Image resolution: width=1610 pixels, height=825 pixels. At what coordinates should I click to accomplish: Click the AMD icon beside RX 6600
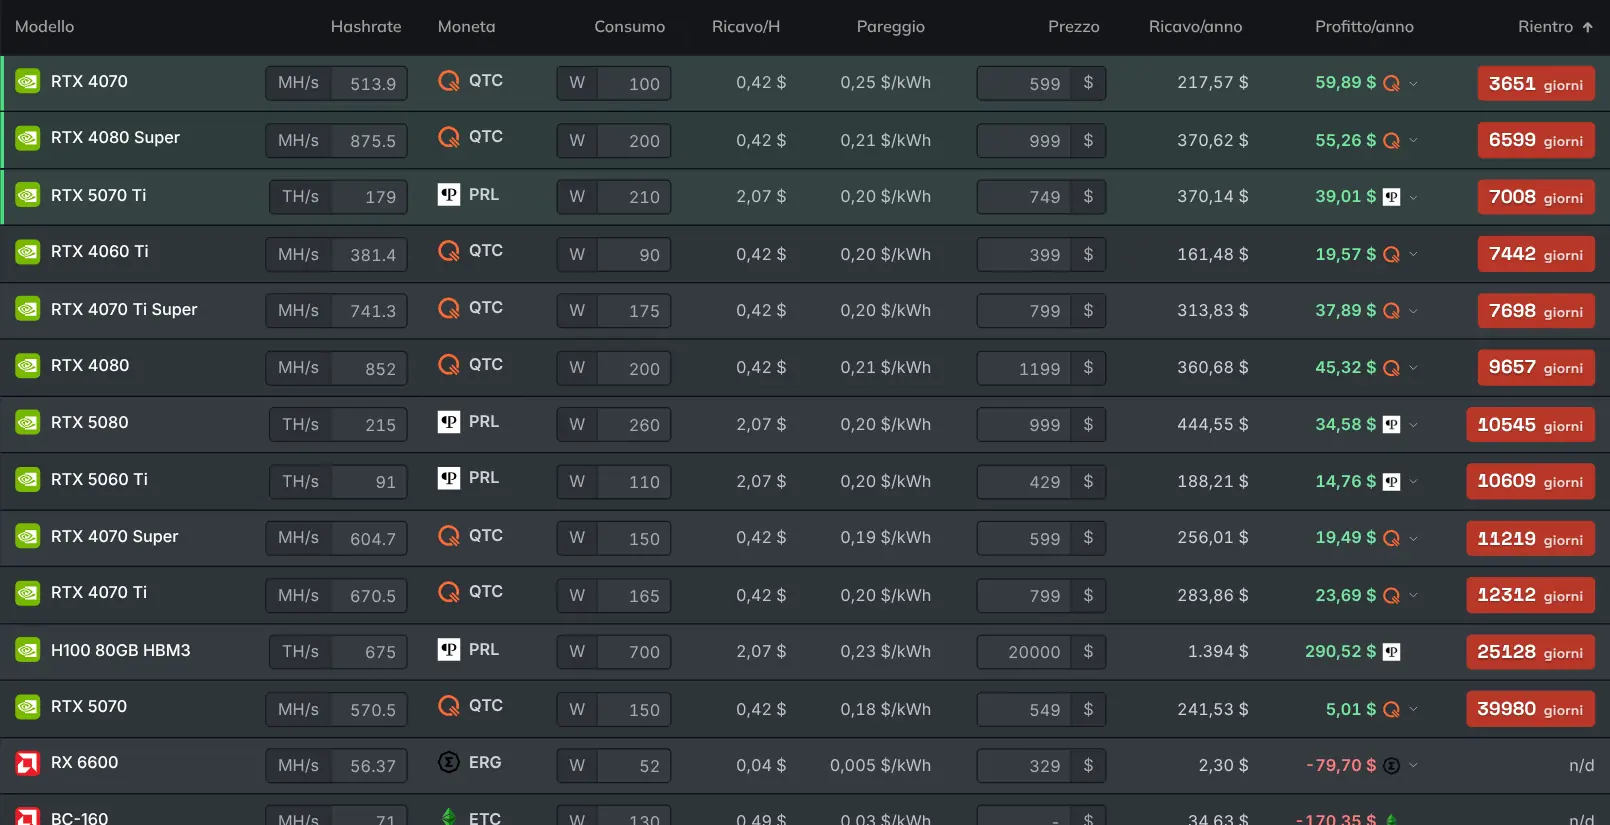point(28,763)
